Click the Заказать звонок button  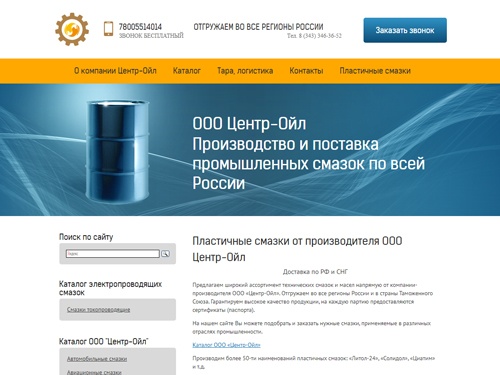[405, 30]
